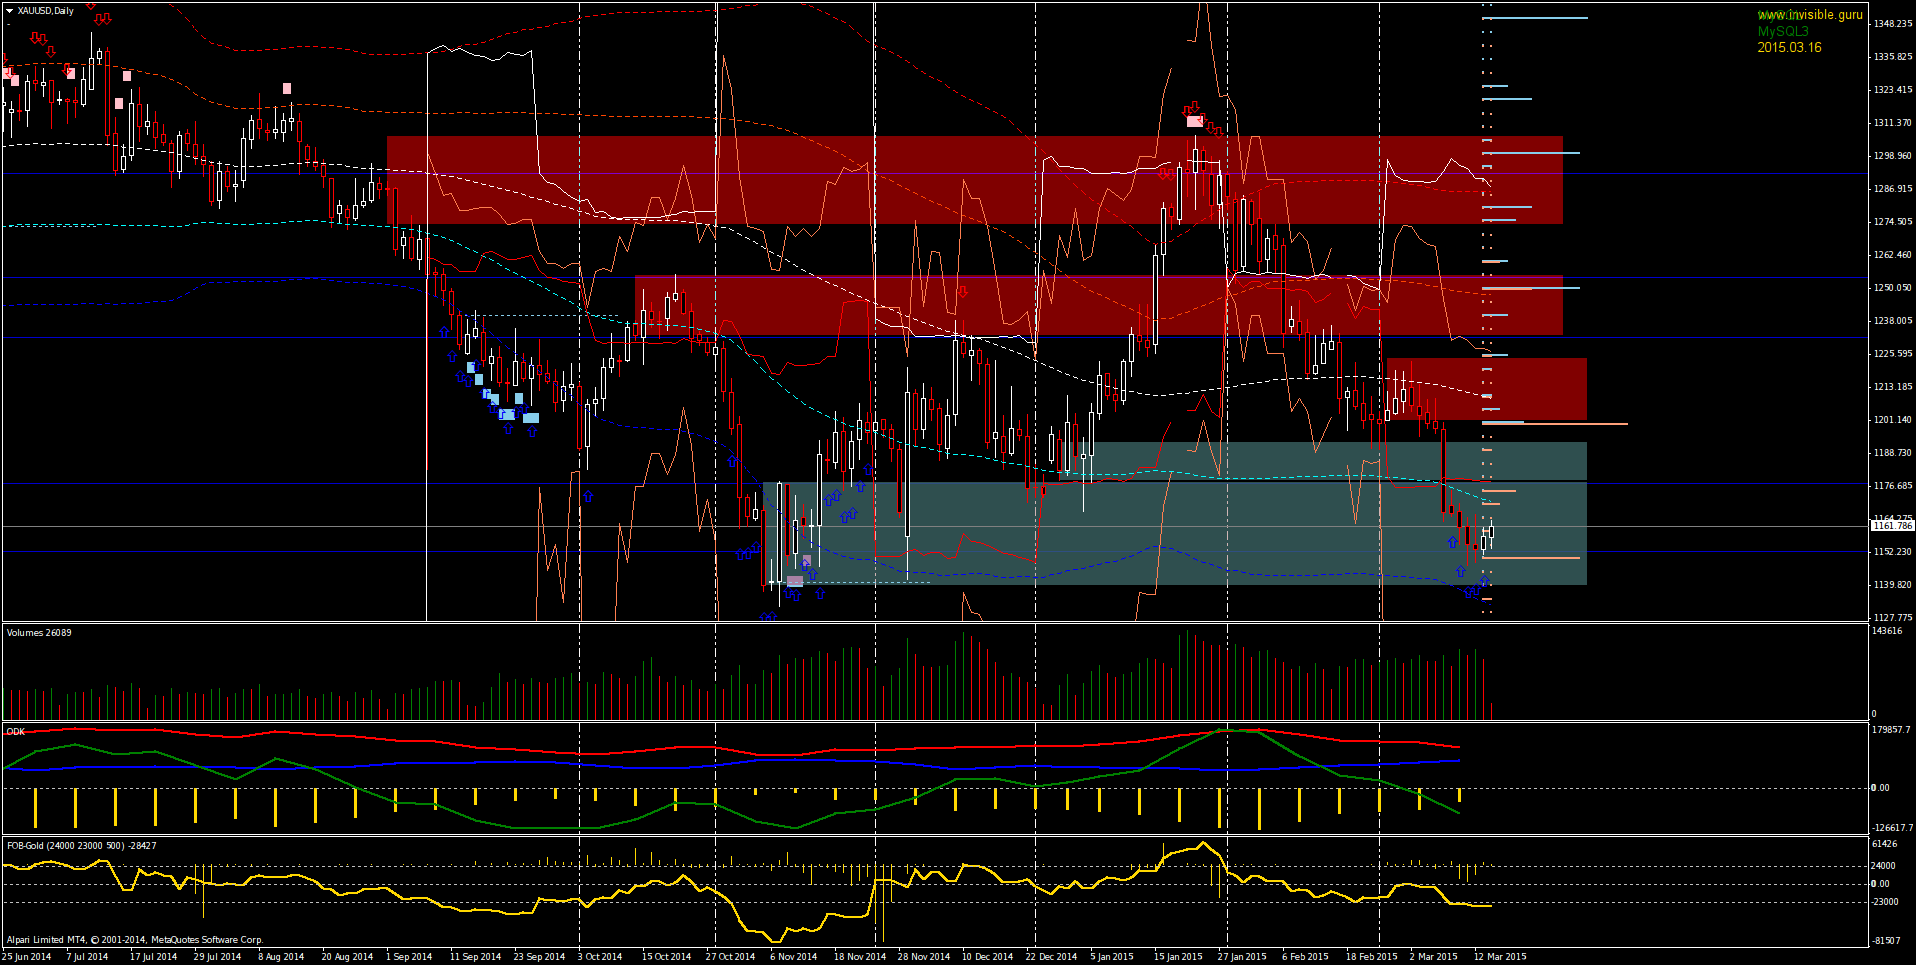The width and height of the screenshot is (1916, 965).
Task: Click the 1225.595 price axis label
Action: pos(1892,353)
